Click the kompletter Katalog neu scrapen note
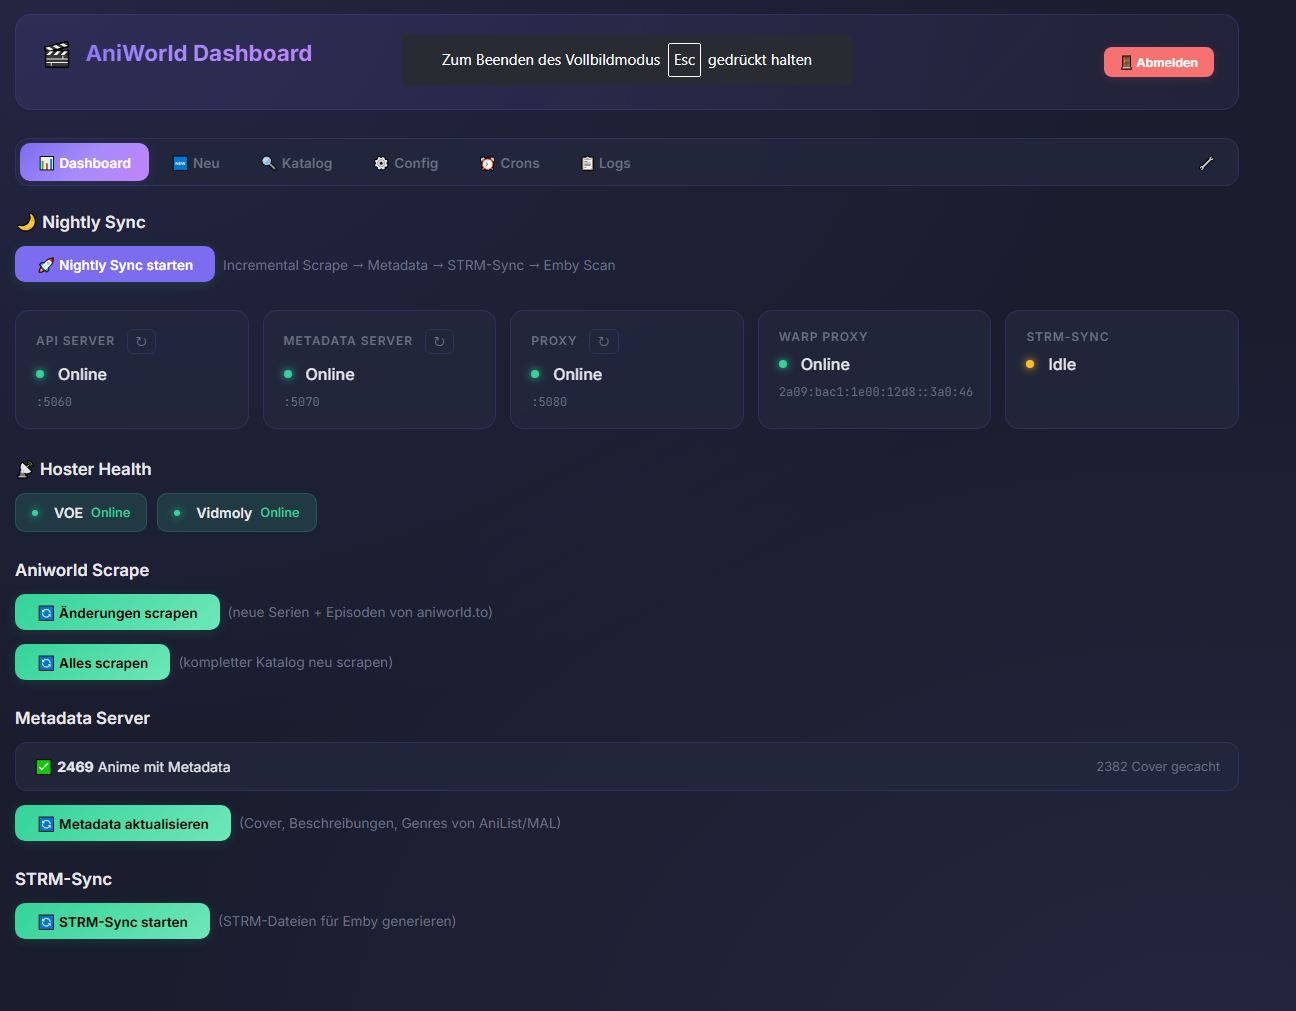The height and width of the screenshot is (1011, 1296). tap(286, 662)
